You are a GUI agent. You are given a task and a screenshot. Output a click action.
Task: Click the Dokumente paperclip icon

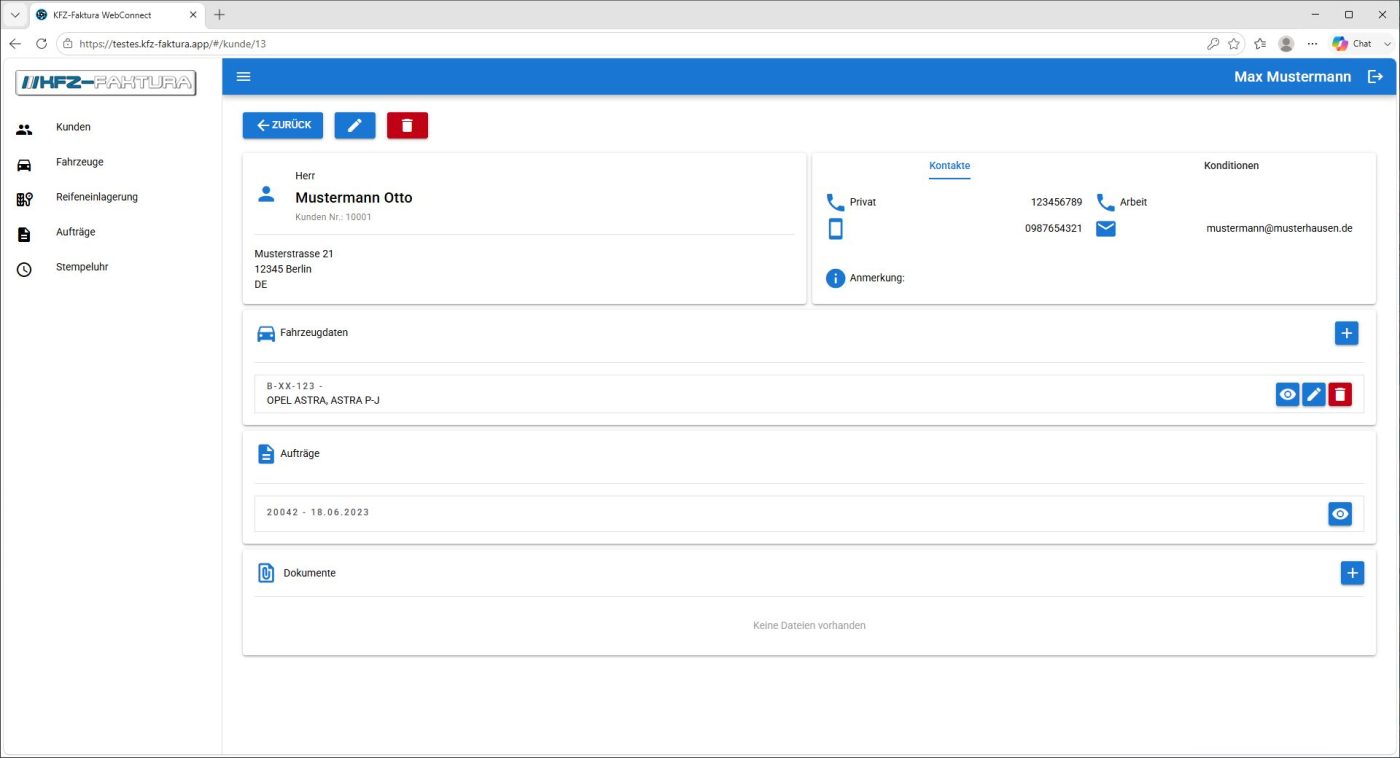266,573
